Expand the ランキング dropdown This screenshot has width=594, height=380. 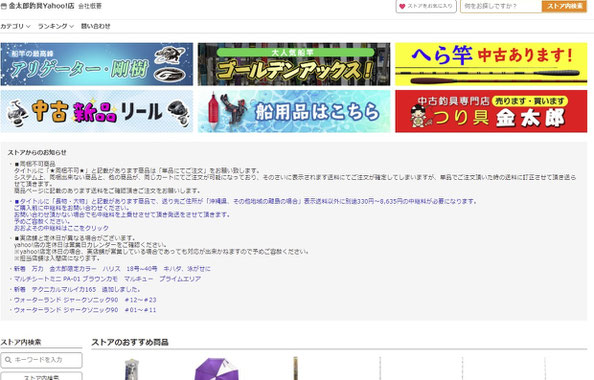(56, 26)
